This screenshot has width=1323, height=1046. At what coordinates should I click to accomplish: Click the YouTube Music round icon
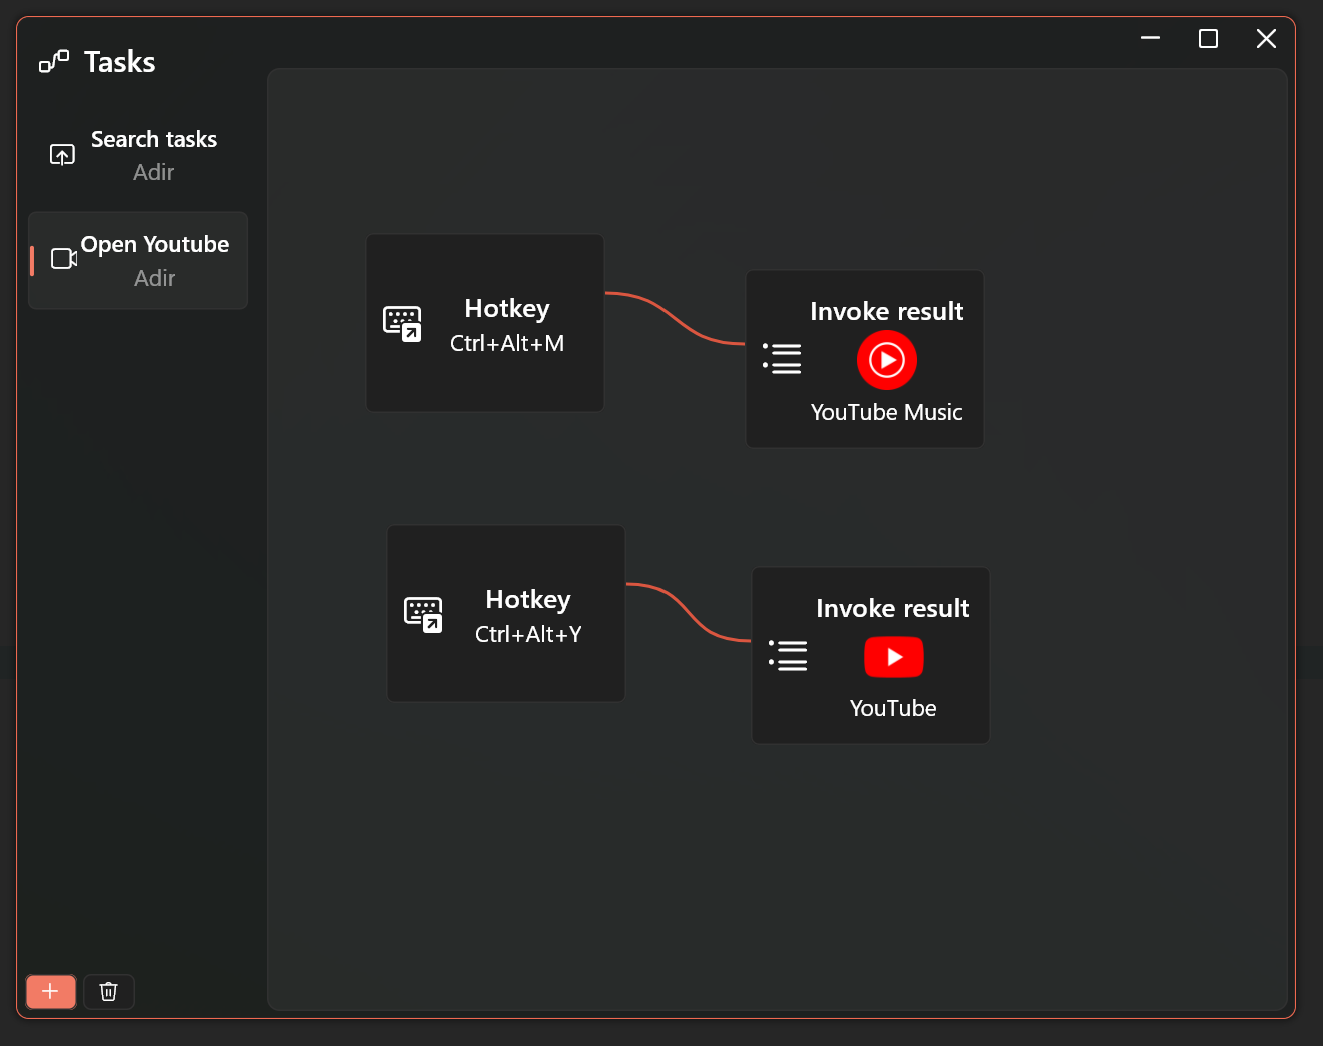tap(887, 360)
